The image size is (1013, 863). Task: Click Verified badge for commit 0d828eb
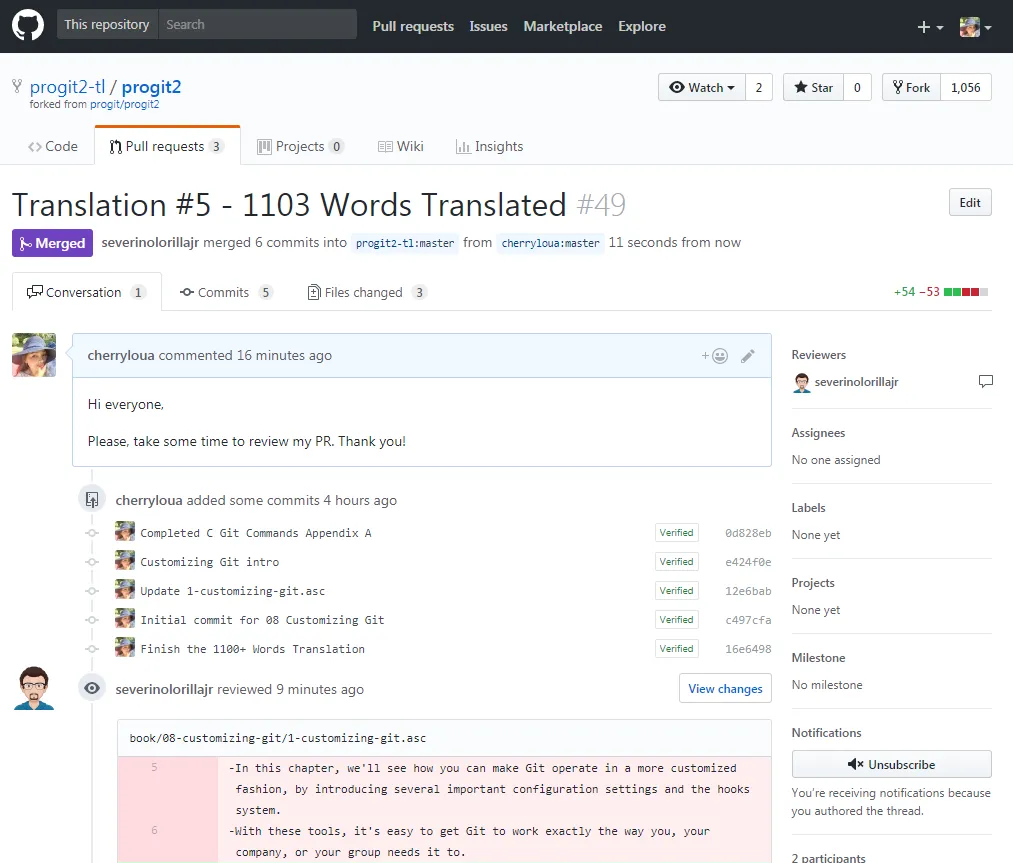(x=676, y=533)
